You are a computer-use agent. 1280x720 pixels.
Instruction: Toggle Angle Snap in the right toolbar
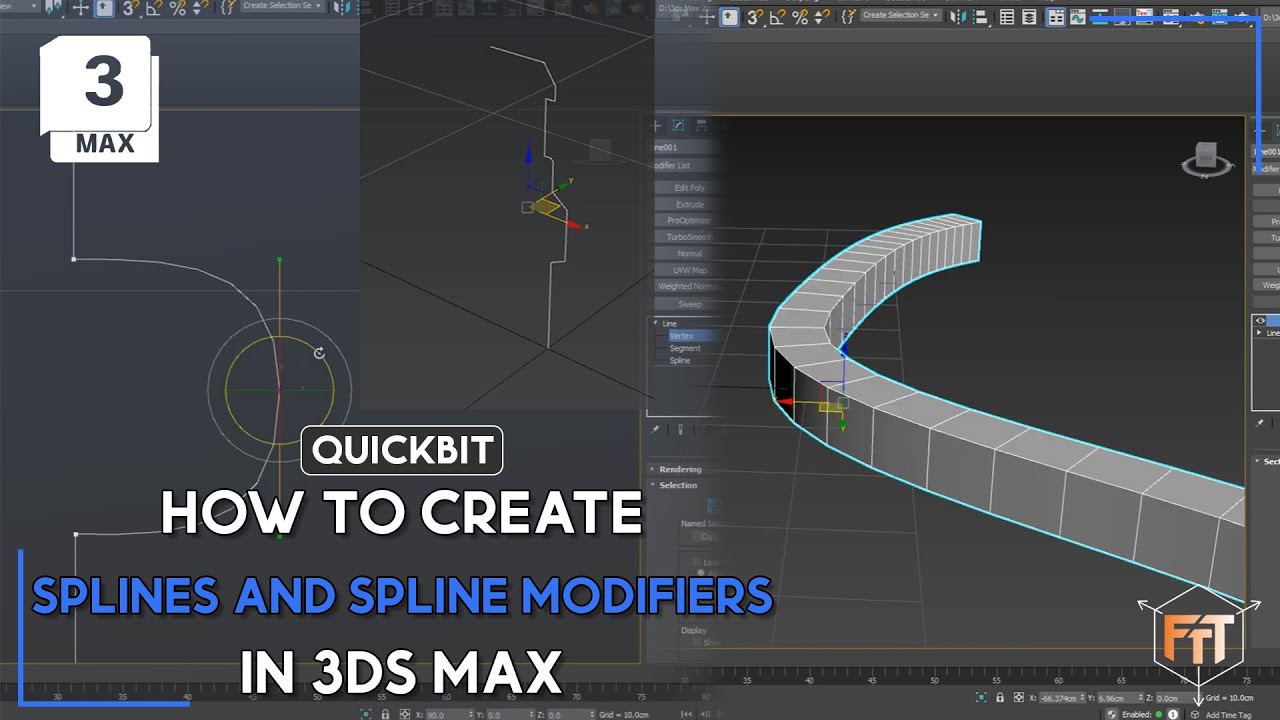[777, 17]
